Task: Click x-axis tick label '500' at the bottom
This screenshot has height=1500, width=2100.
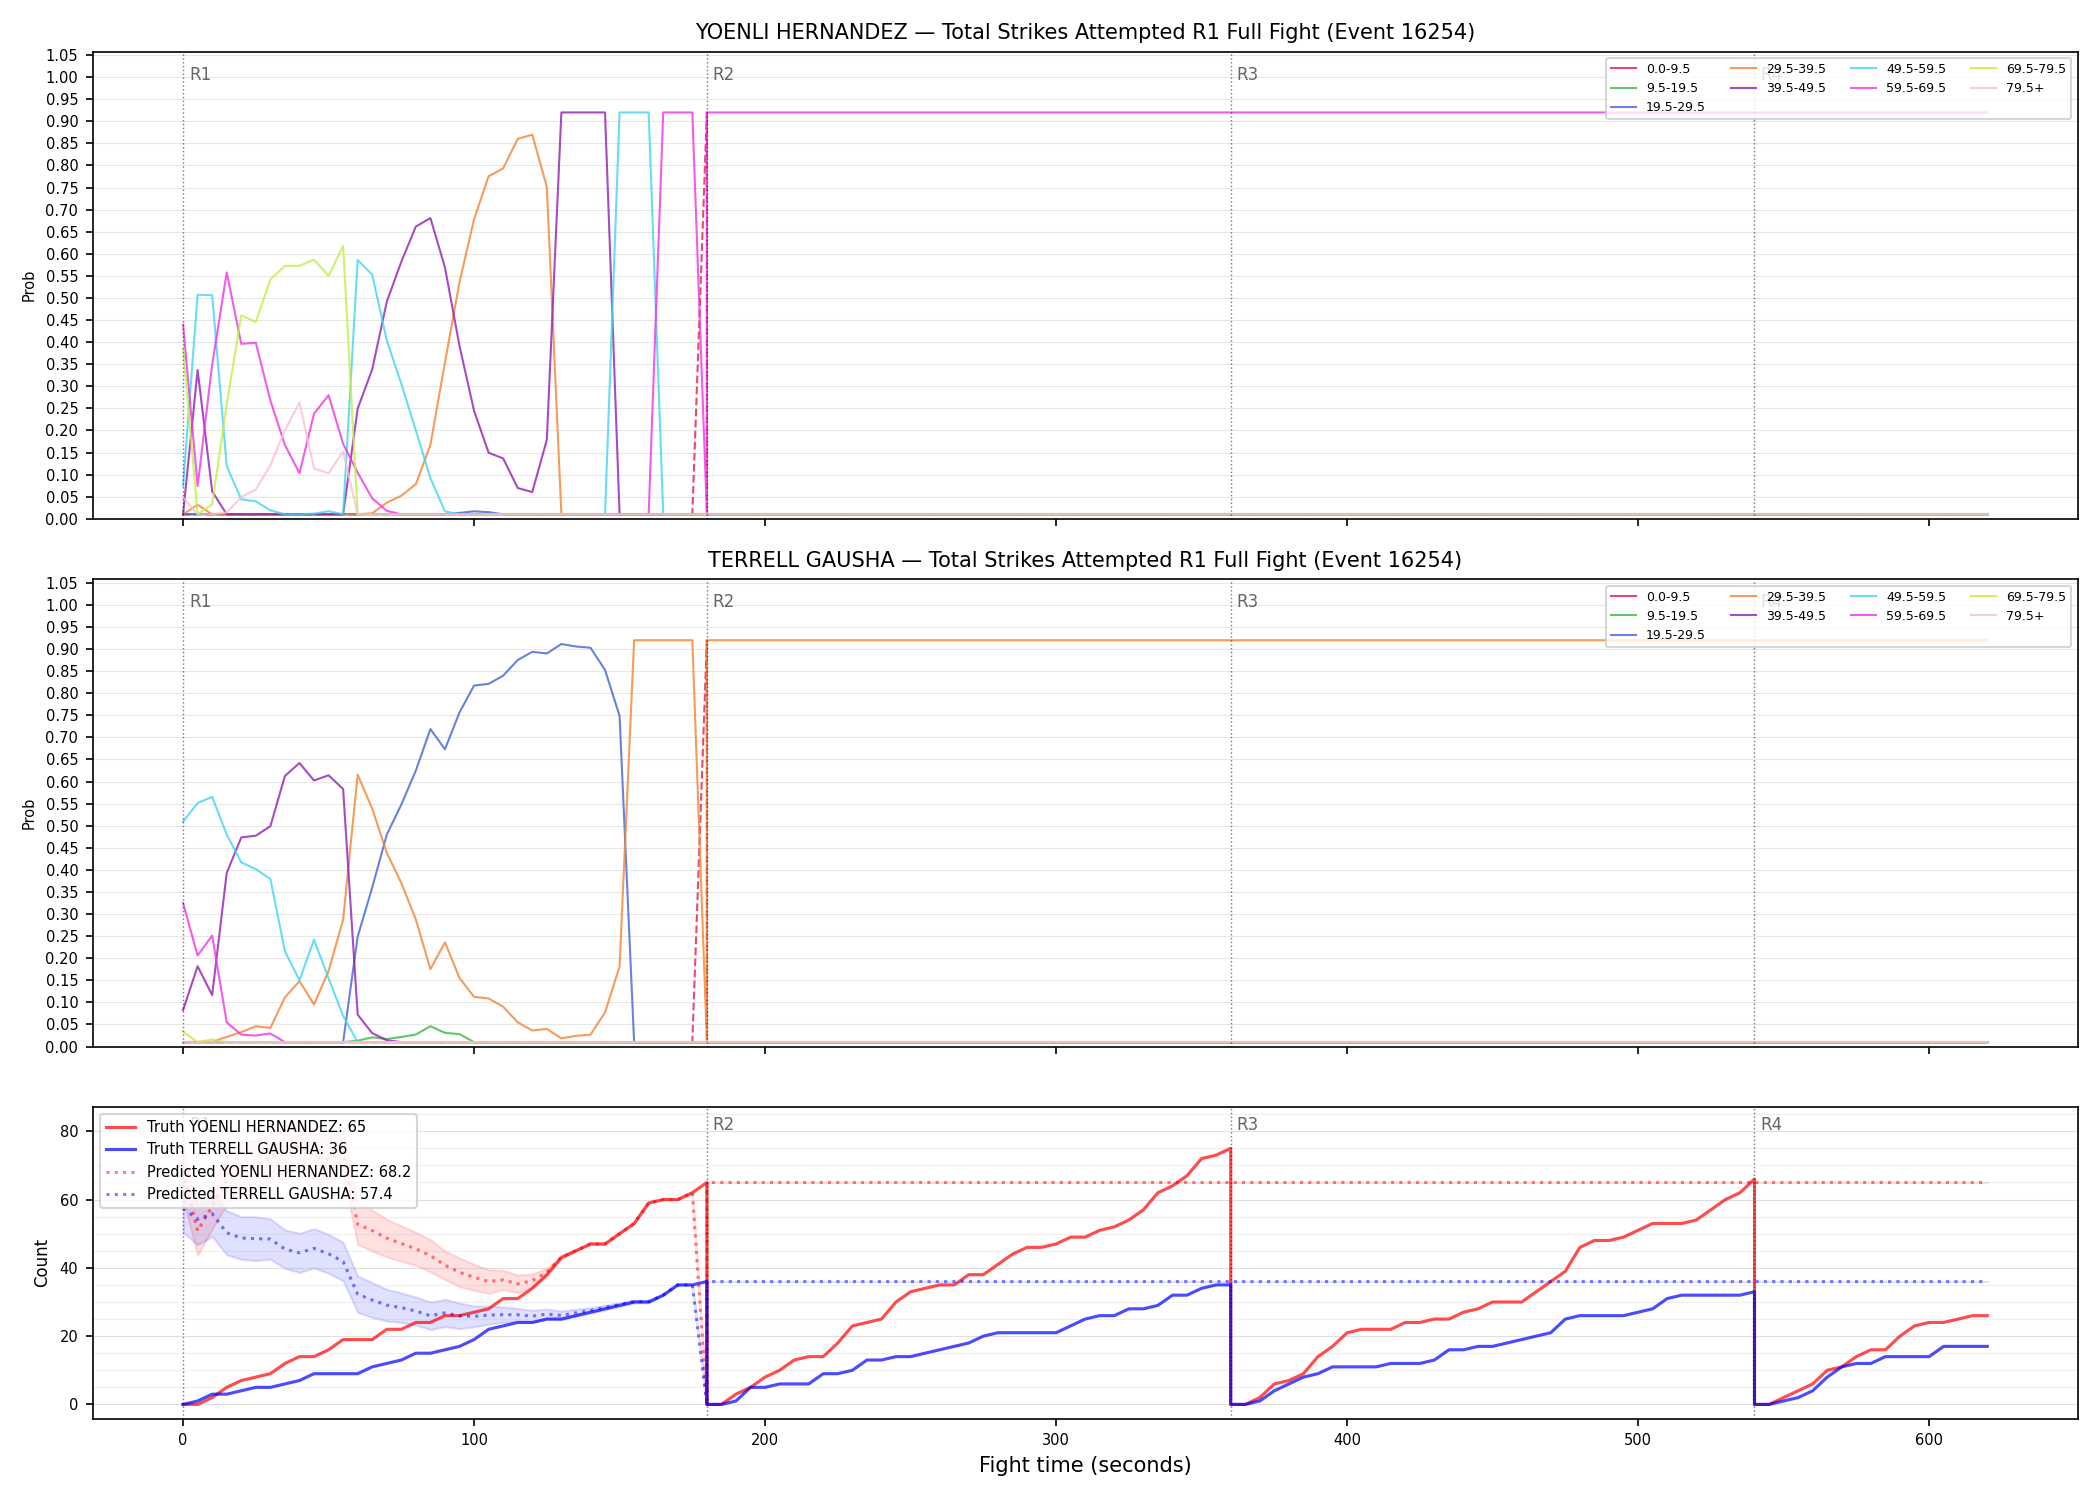Action: [x=1638, y=1440]
